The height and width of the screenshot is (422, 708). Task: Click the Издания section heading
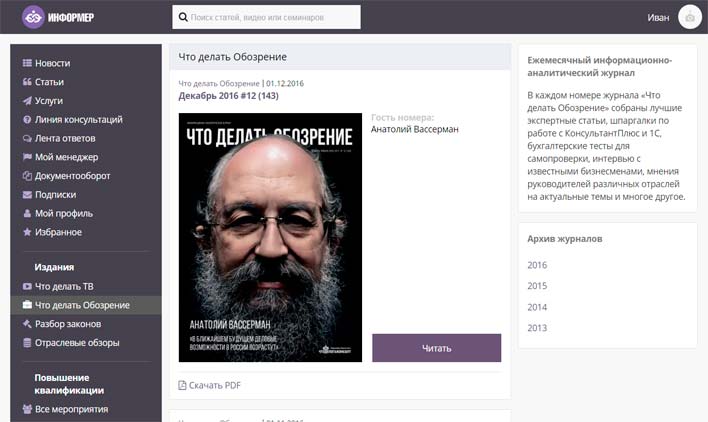tap(54, 267)
